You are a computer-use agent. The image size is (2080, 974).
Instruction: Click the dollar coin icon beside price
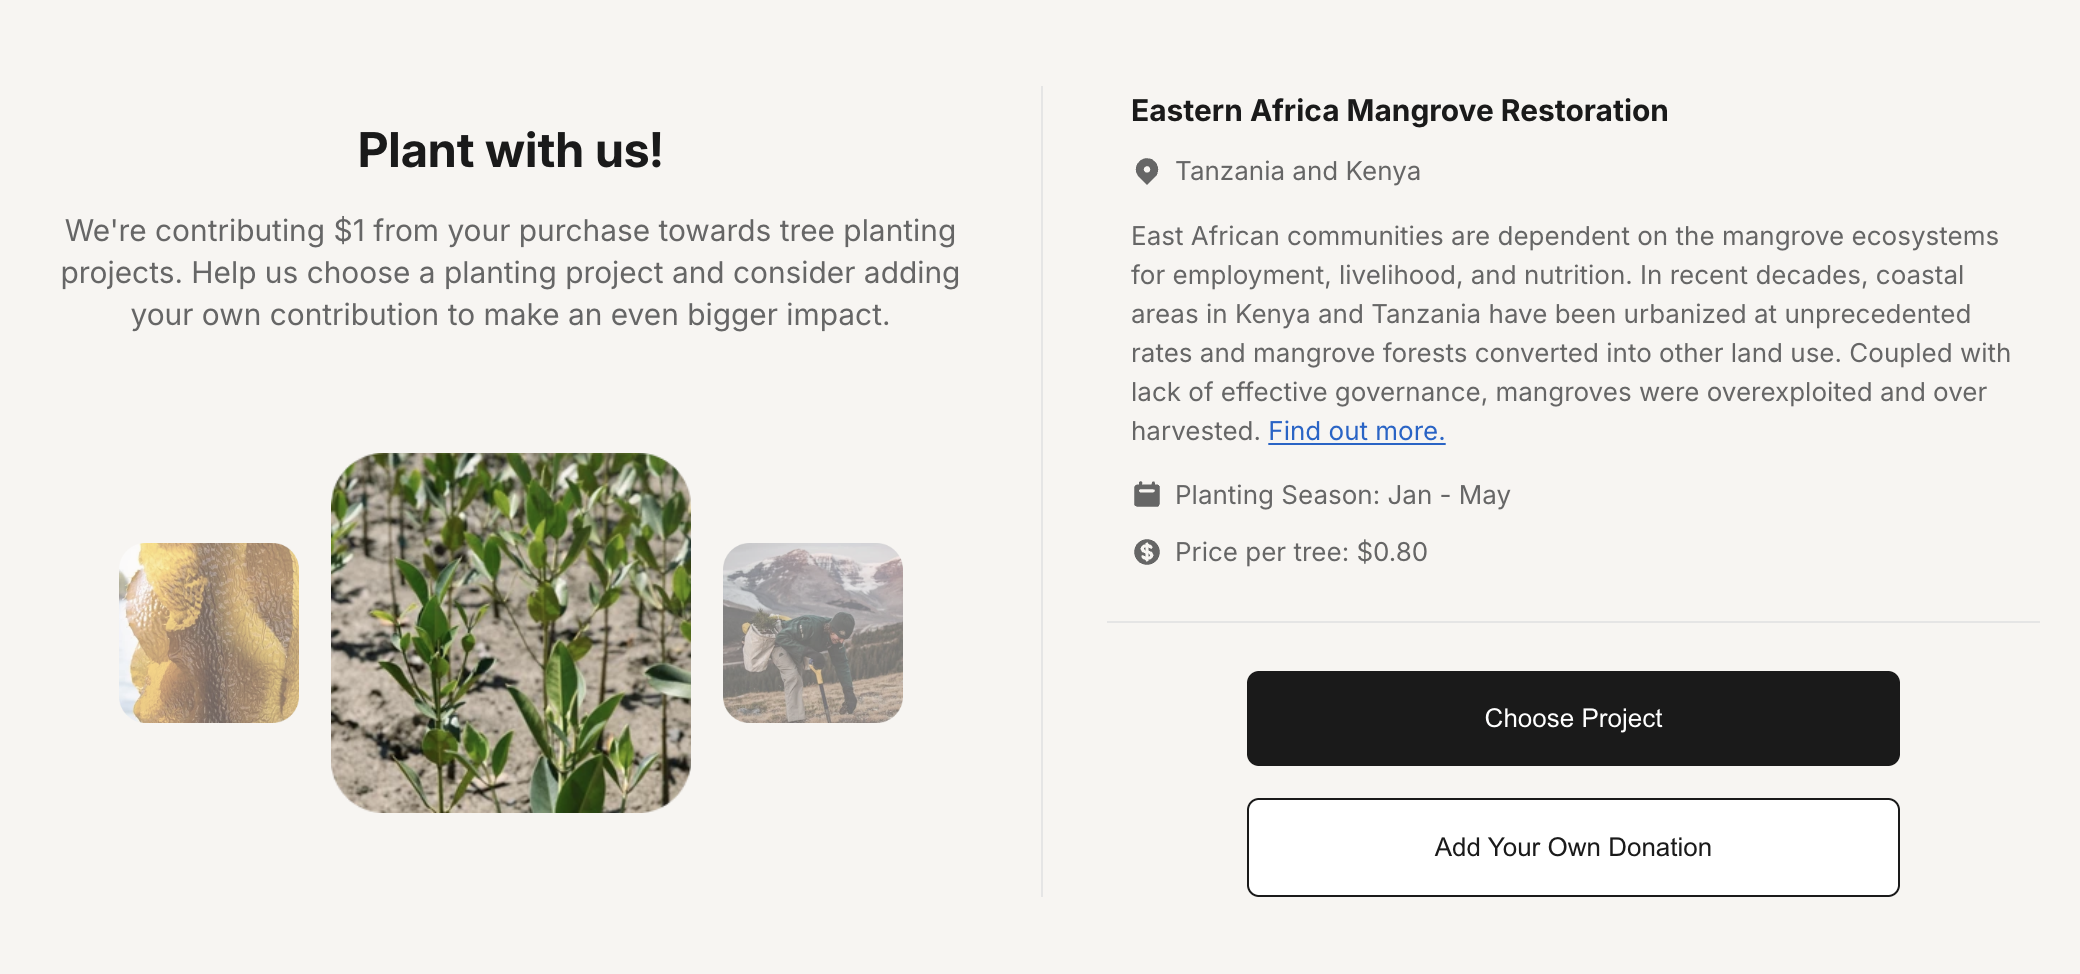tap(1147, 552)
